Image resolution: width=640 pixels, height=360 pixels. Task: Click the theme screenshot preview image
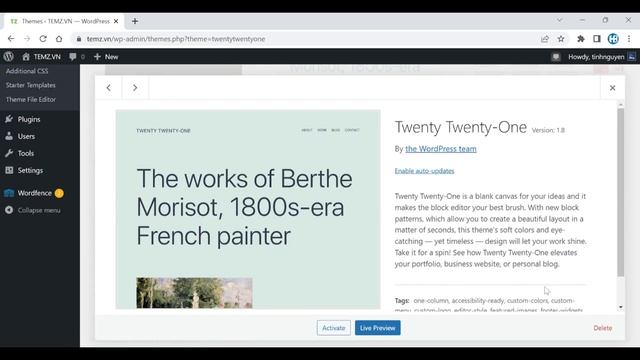point(248,209)
